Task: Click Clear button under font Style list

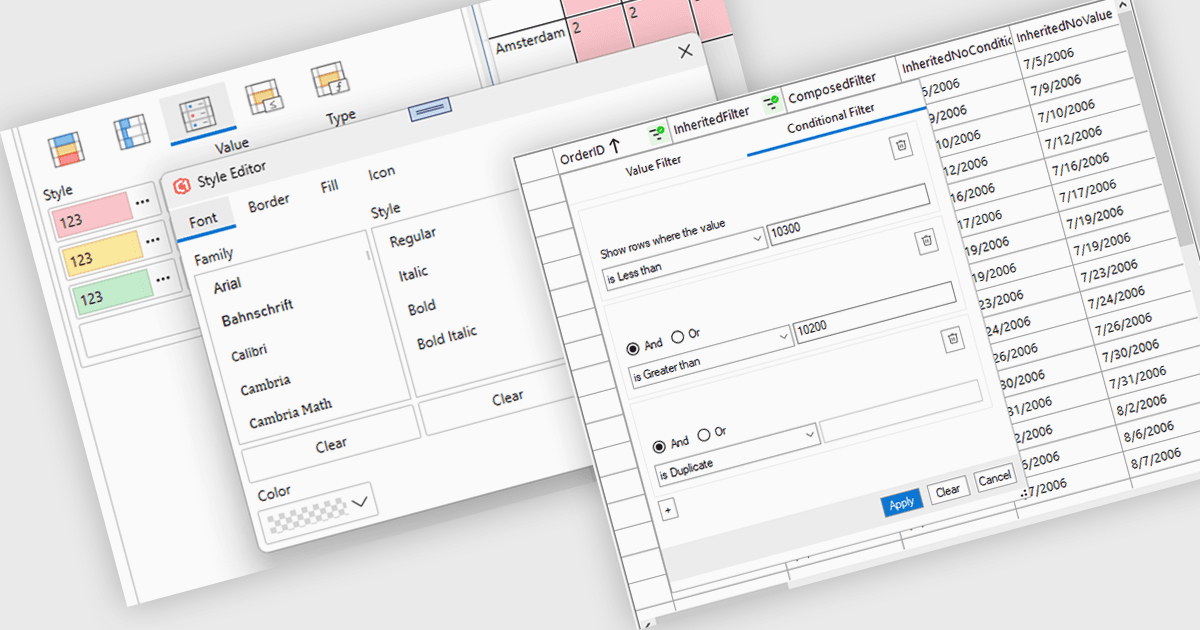Action: click(x=506, y=399)
